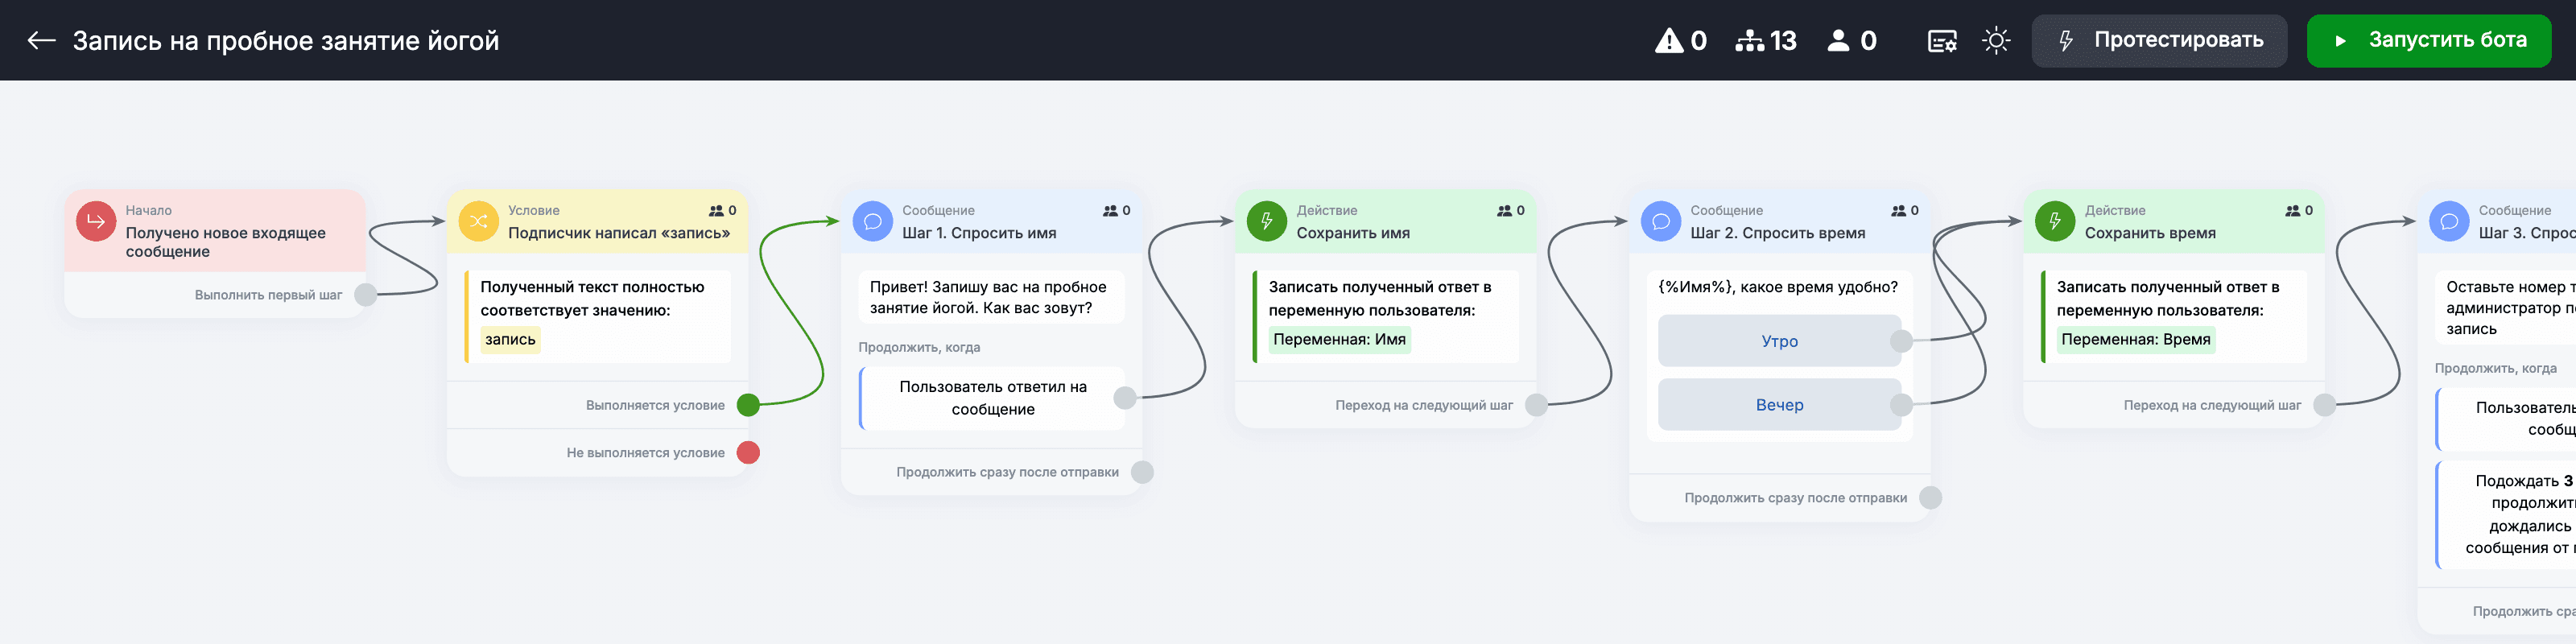Go back using the left arrow icon
Image resolution: width=2576 pixels, height=644 pixels.
41,40
